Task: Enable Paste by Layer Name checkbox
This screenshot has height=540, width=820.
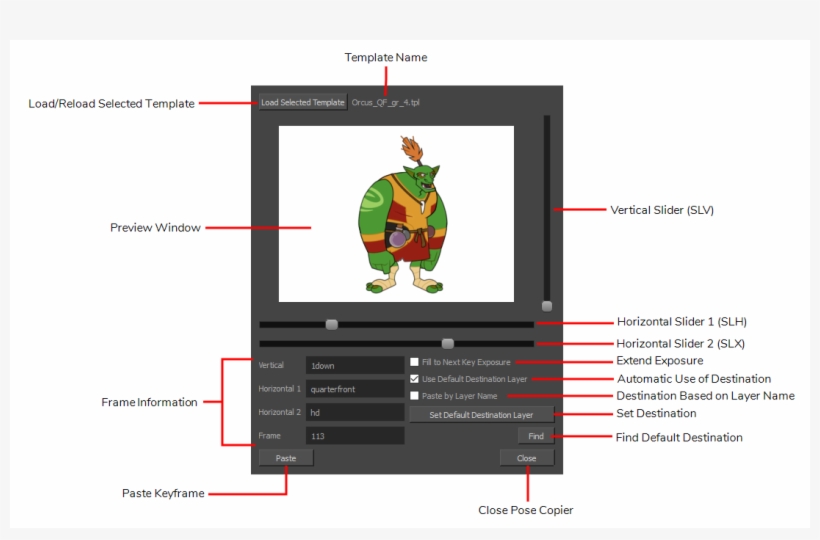Action: tap(415, 396)
